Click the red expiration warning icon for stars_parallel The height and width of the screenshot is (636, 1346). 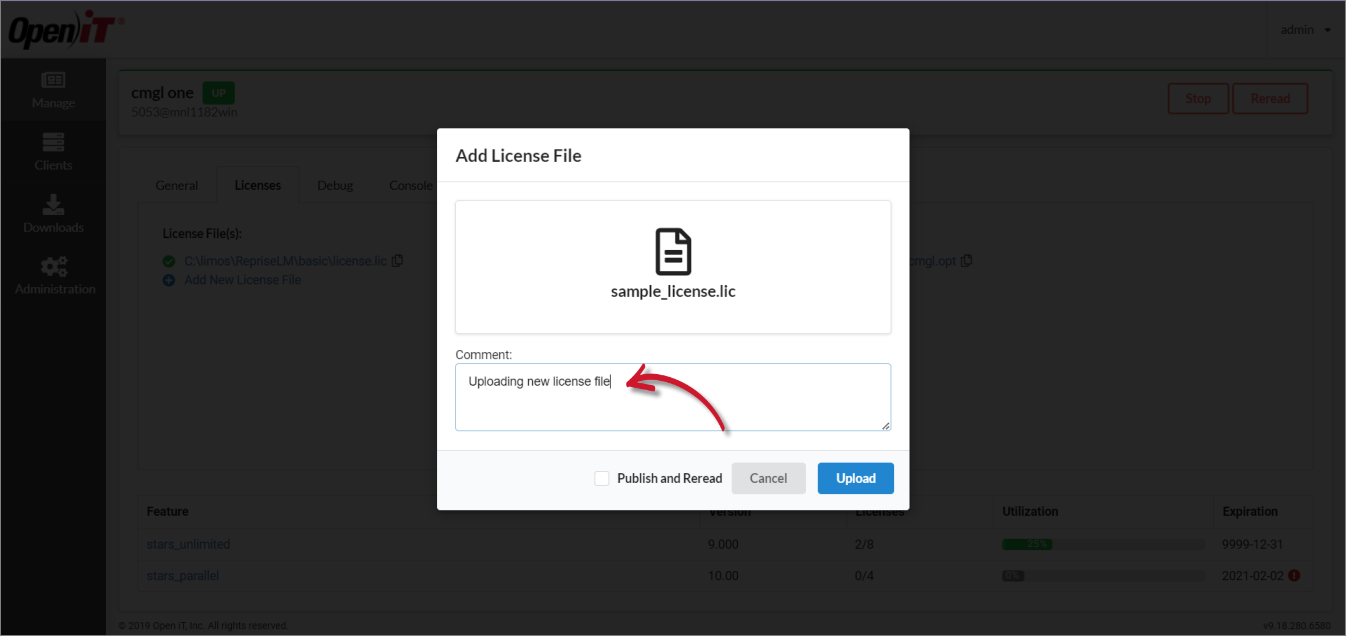tap(1294, 575)
